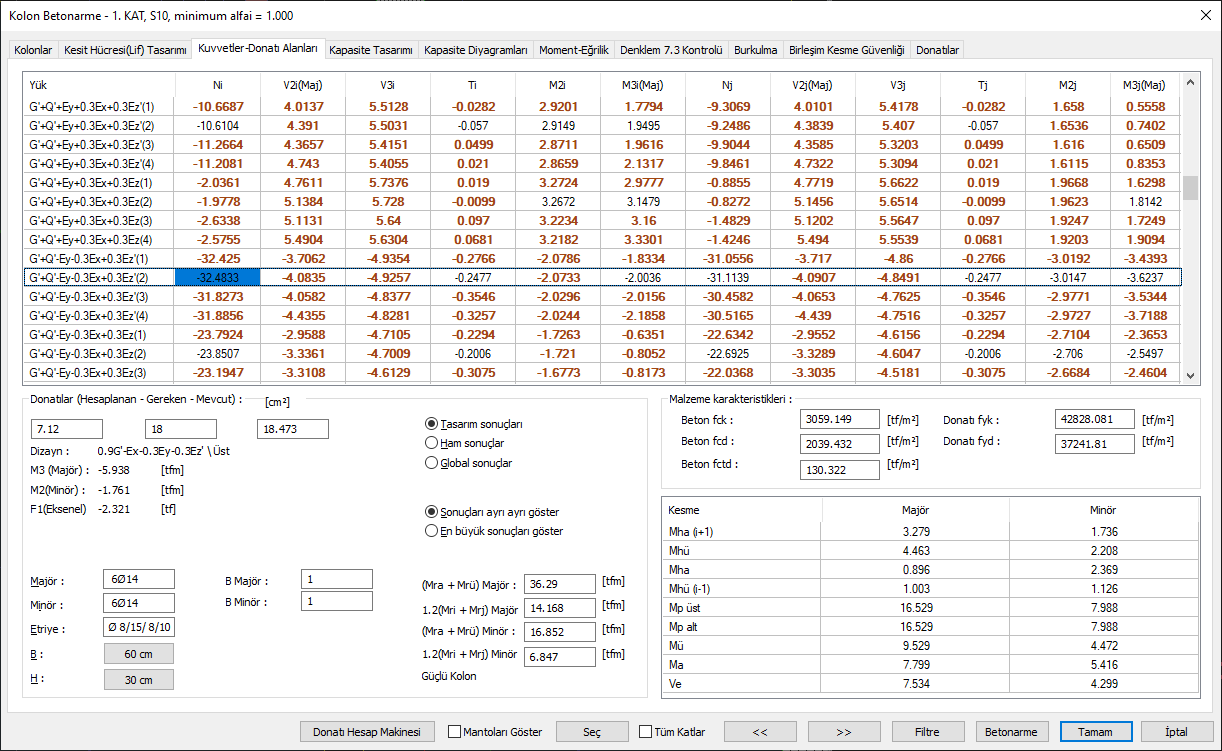The image size is (1222, 751).
Task: Switch to the Kapasite Diyagramları tab
Action: tap(475, 50)
